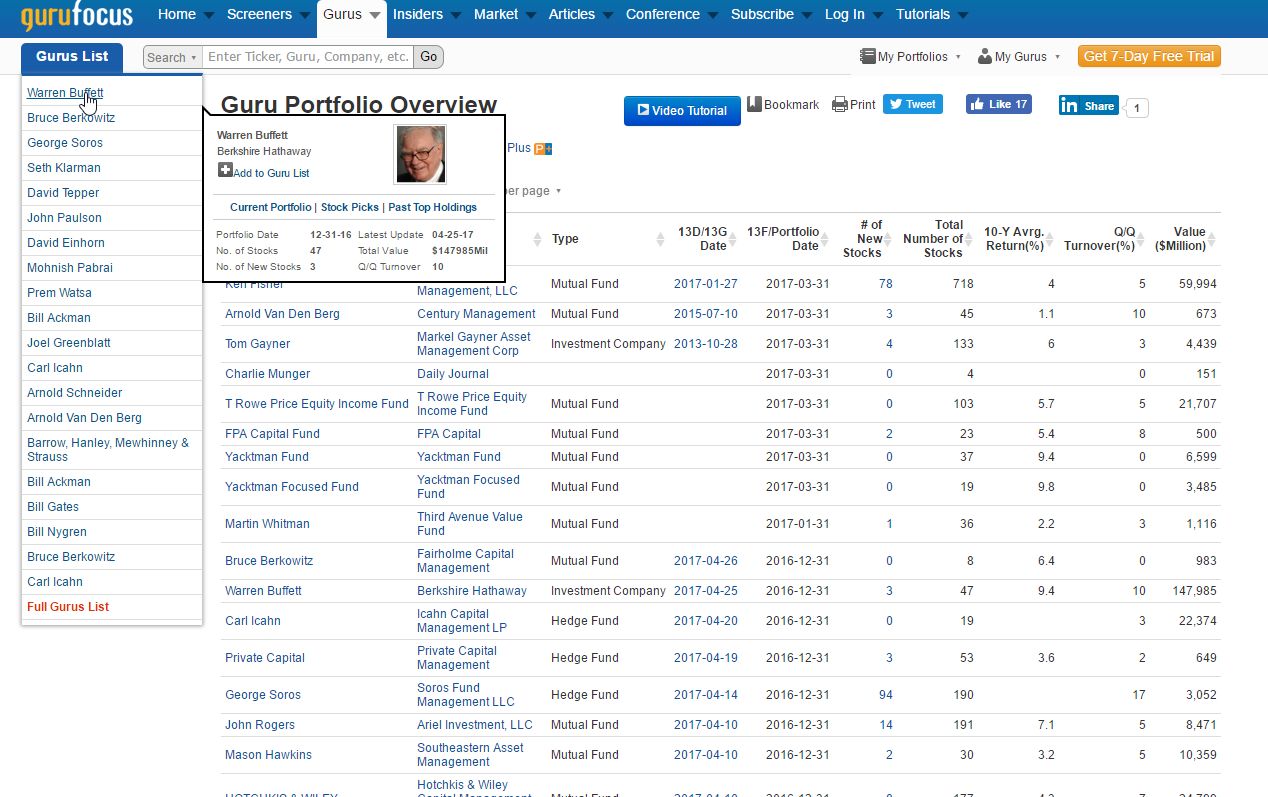Screen dimensions: 1268x797
Task: Open the Log In menu
Action: coord(854,15)
